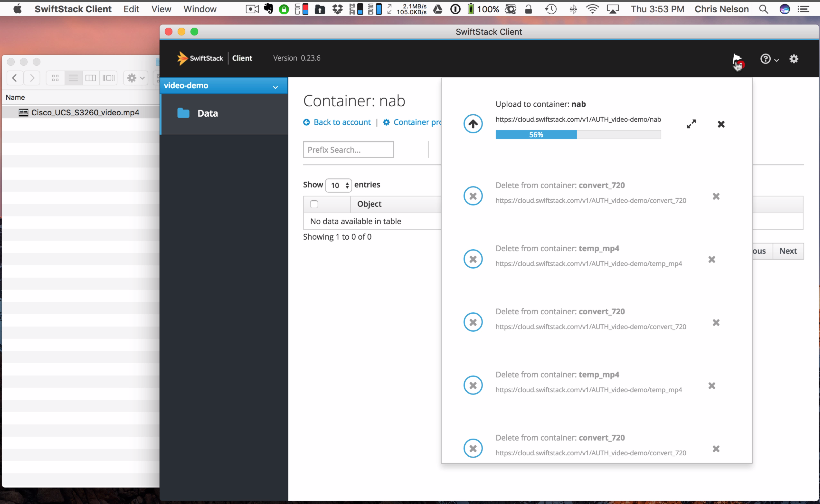Screen dimensions: 820x504
Task: Open the help menu dropdown
Action: (x=769, y=59)
